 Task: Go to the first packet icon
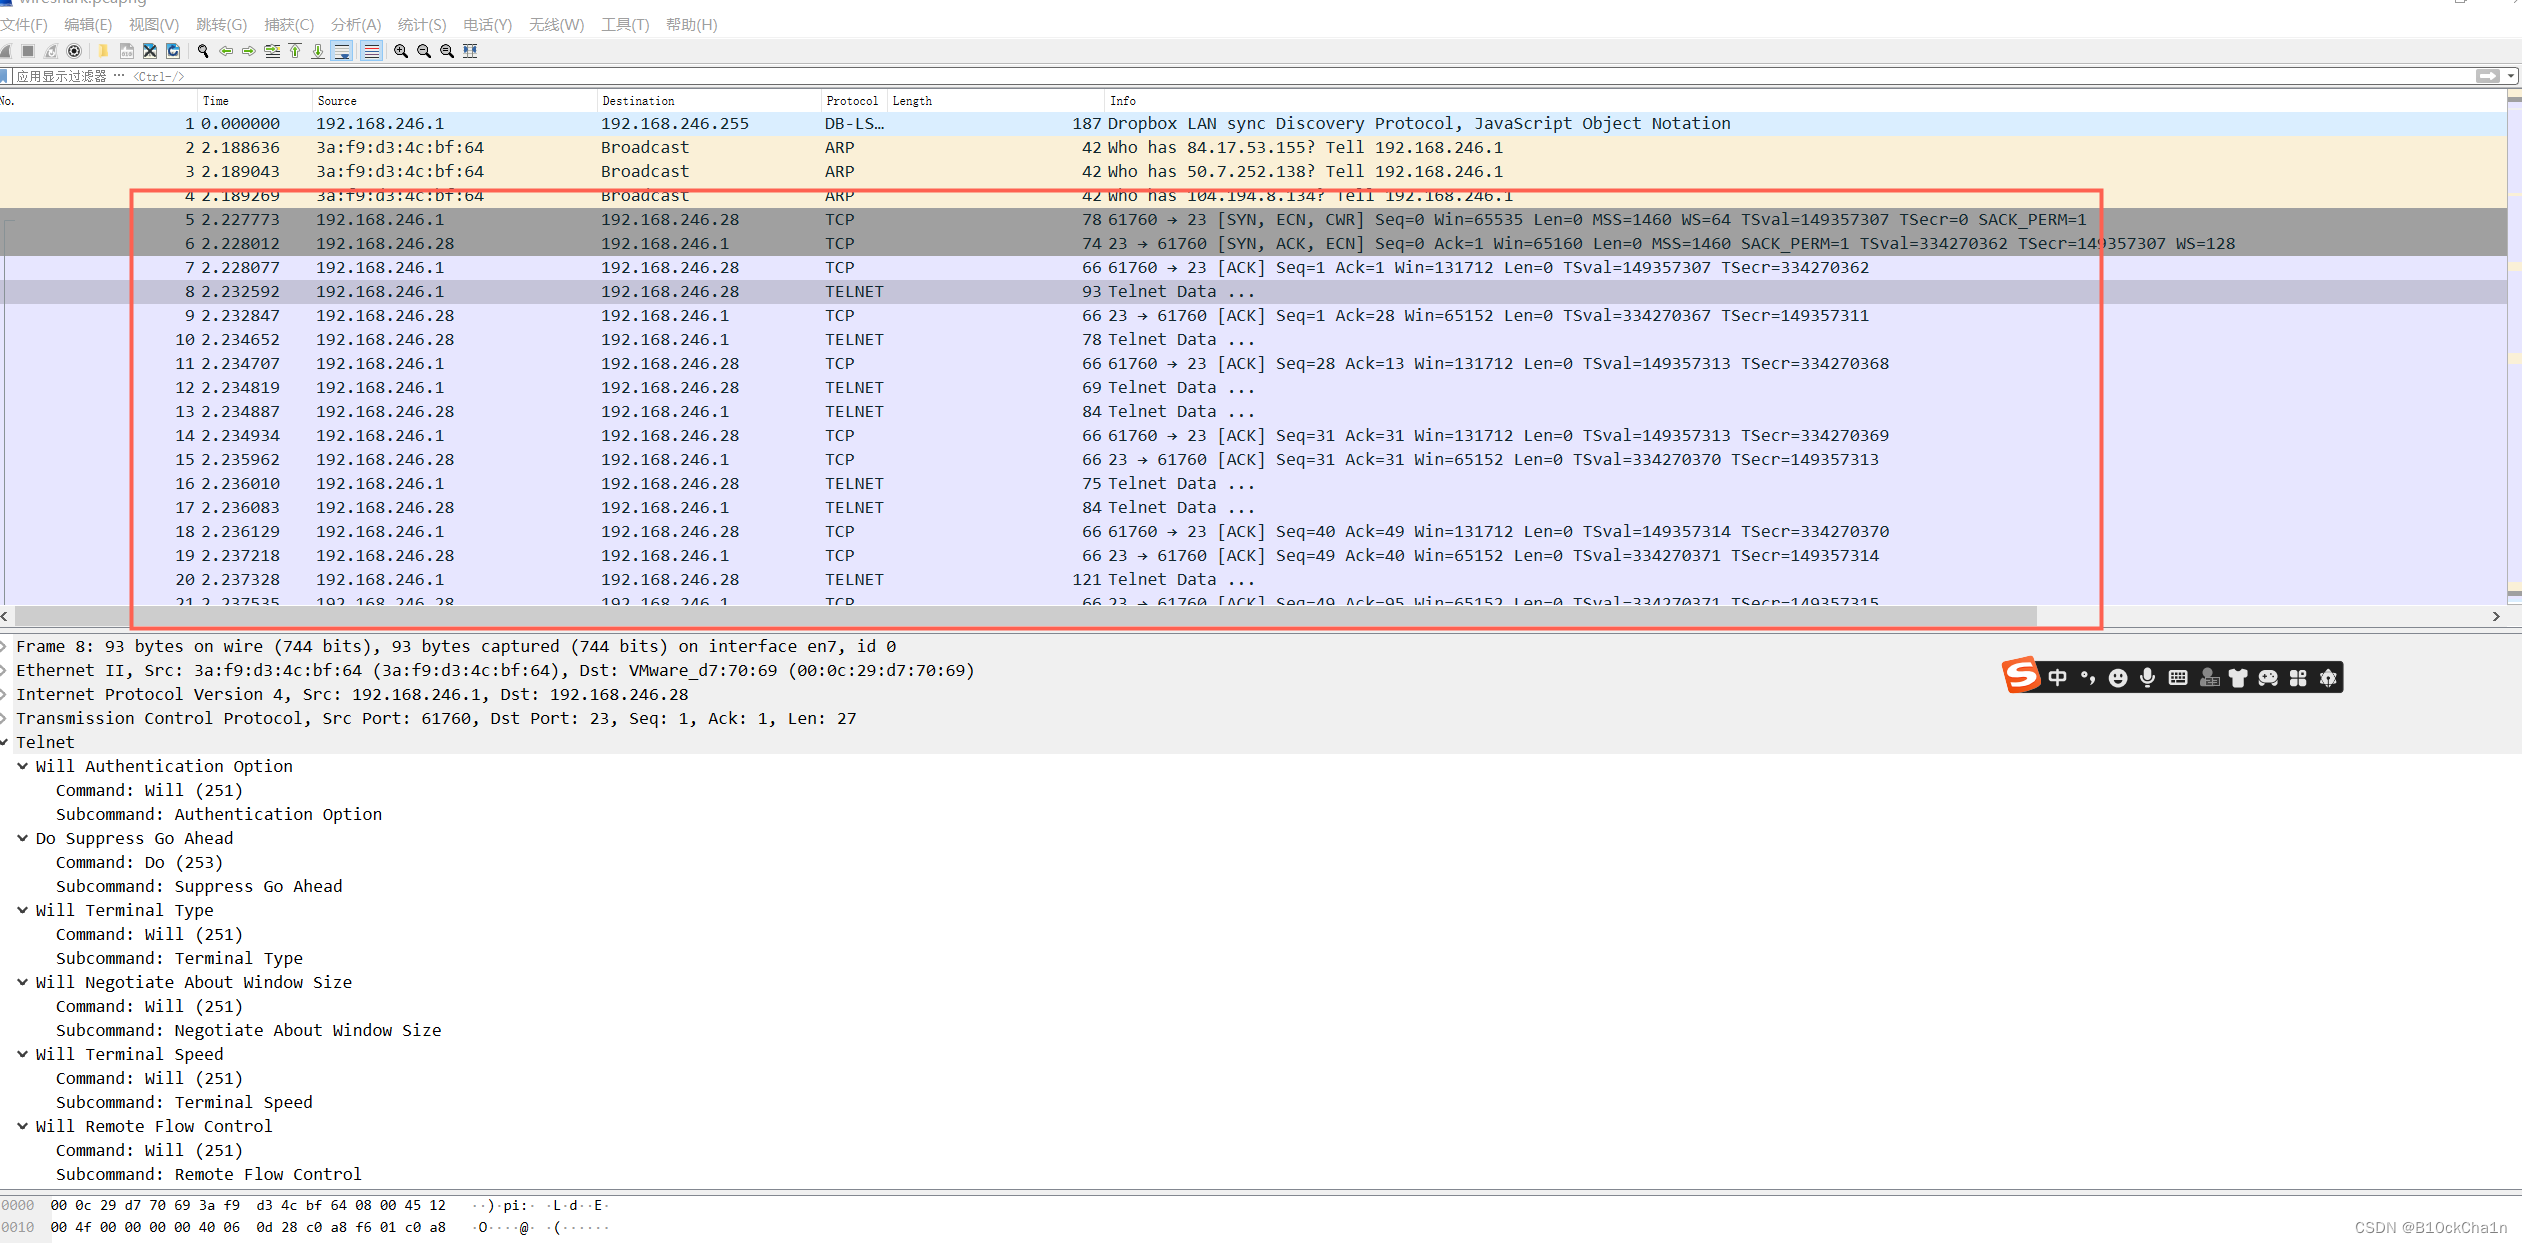(295, 51)
